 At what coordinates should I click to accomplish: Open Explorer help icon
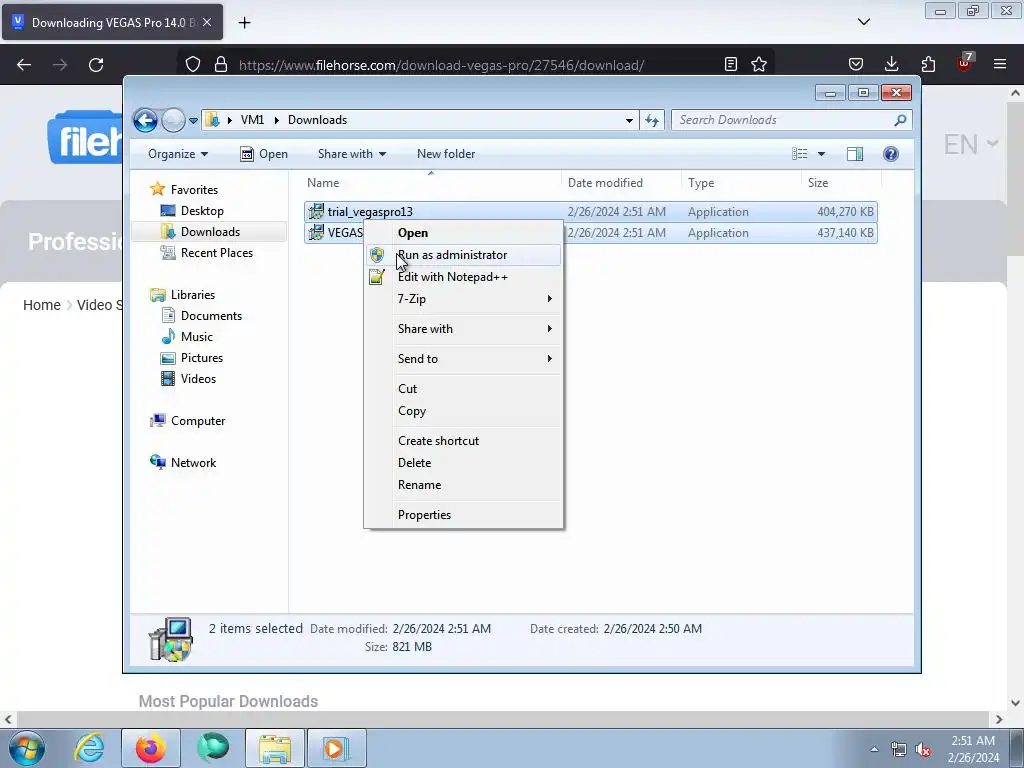891,154
